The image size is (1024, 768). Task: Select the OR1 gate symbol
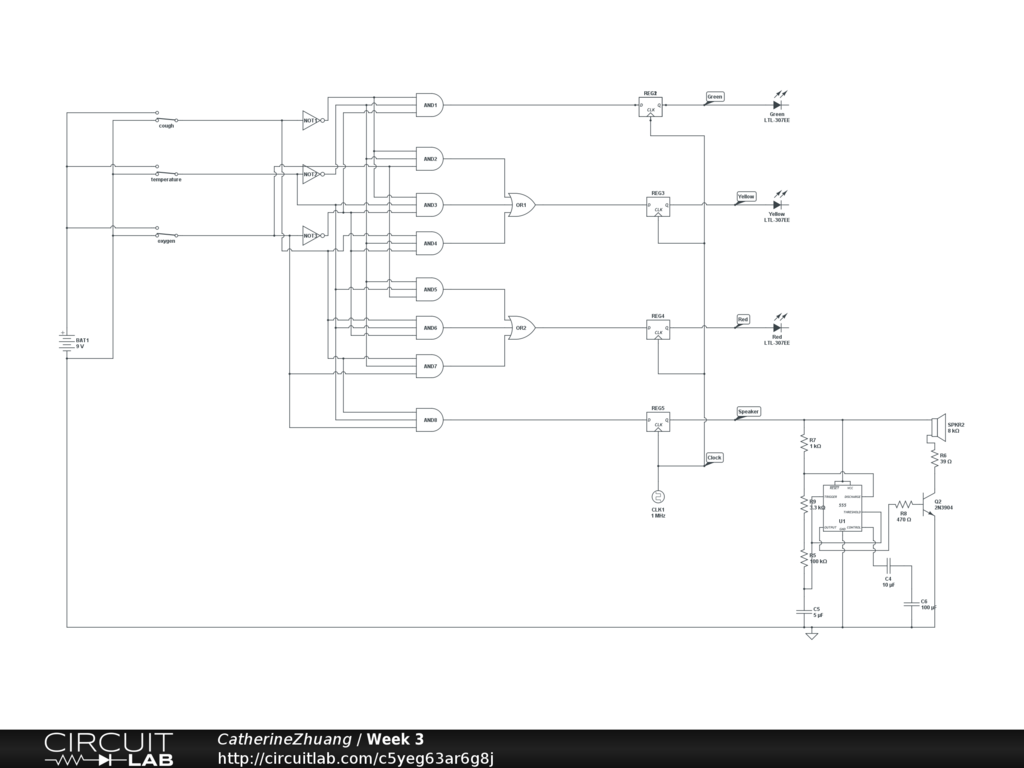coord(521,205)
